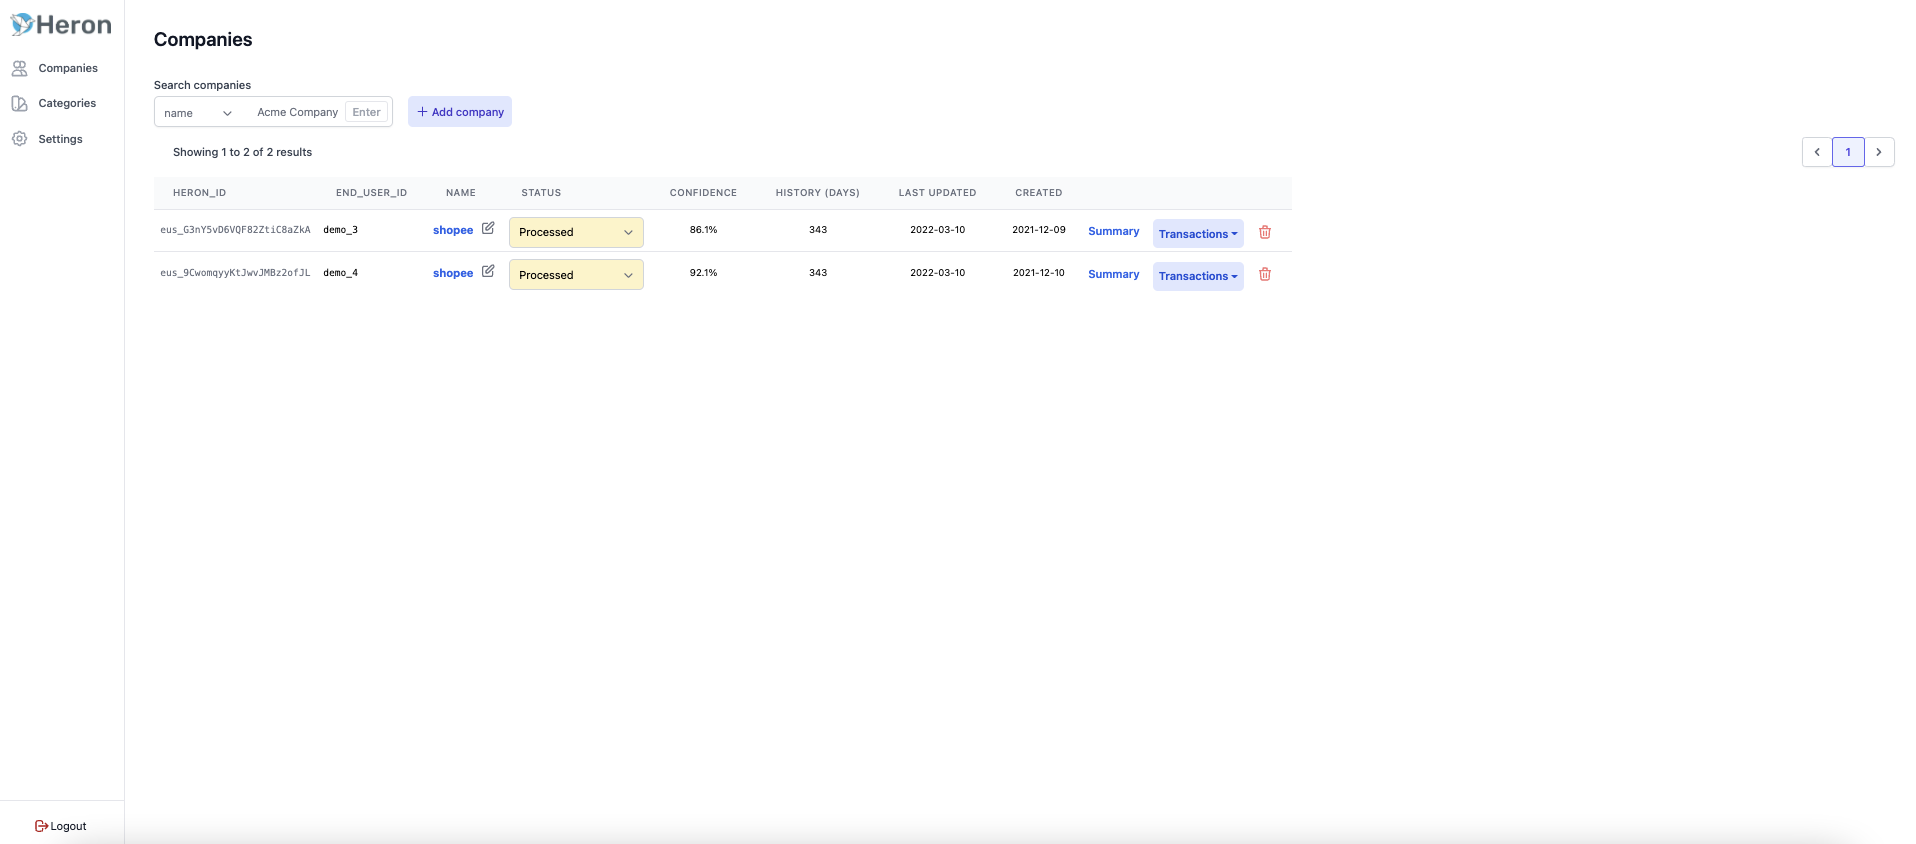Go to next page arrow
This screenshot has width=1916, height=844.
[x=1879, y=152]
